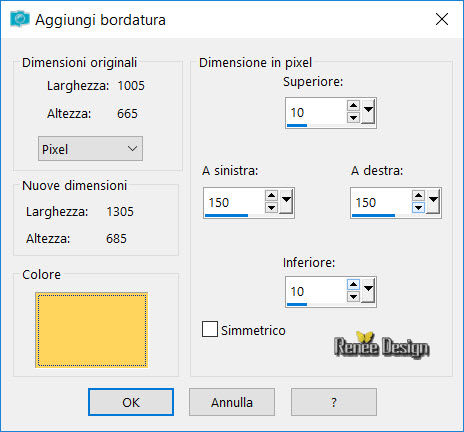Click inside the Superiore value field
This screenshot has width=464, height=432.
pos(316,113)
